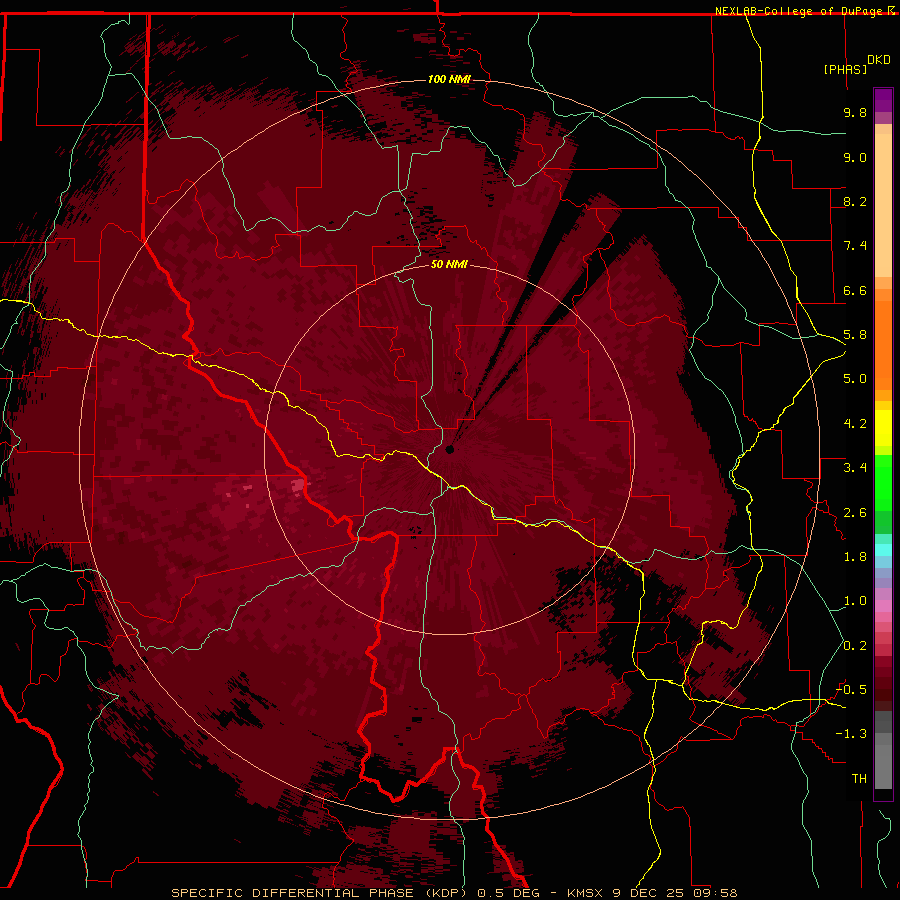Image resolution: width=900 pixels, height=900 pixels.
Task: Click the cyan segment of the color bar
Action: 883,550
